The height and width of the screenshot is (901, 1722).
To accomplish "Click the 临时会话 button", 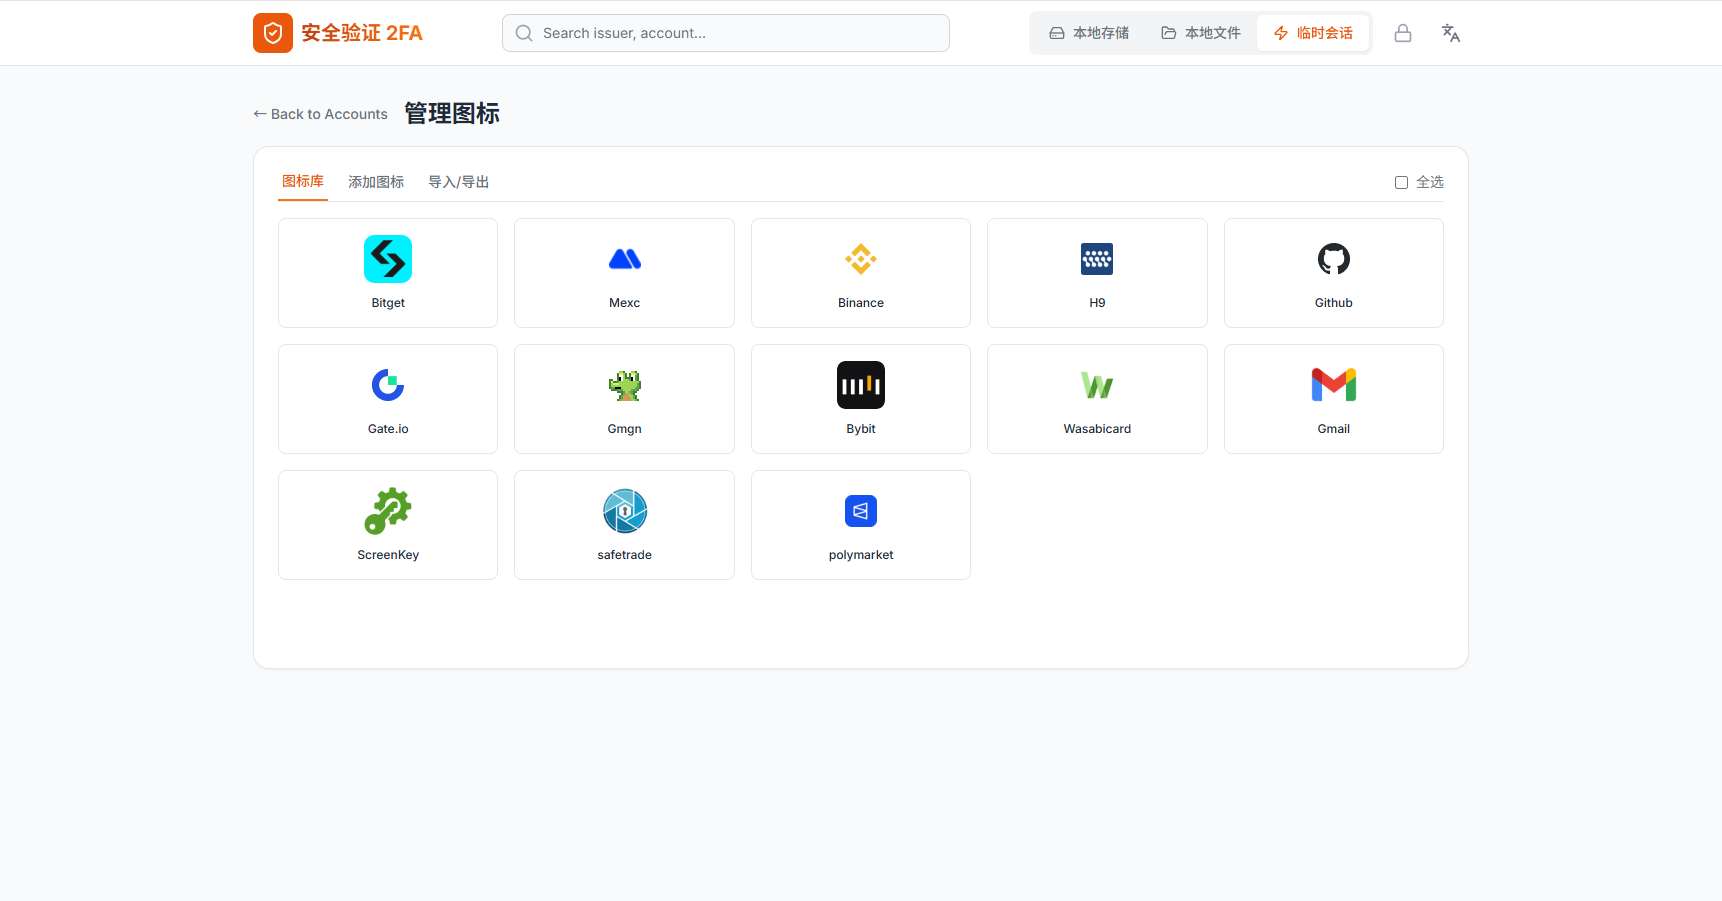I will pos(1313,32).
